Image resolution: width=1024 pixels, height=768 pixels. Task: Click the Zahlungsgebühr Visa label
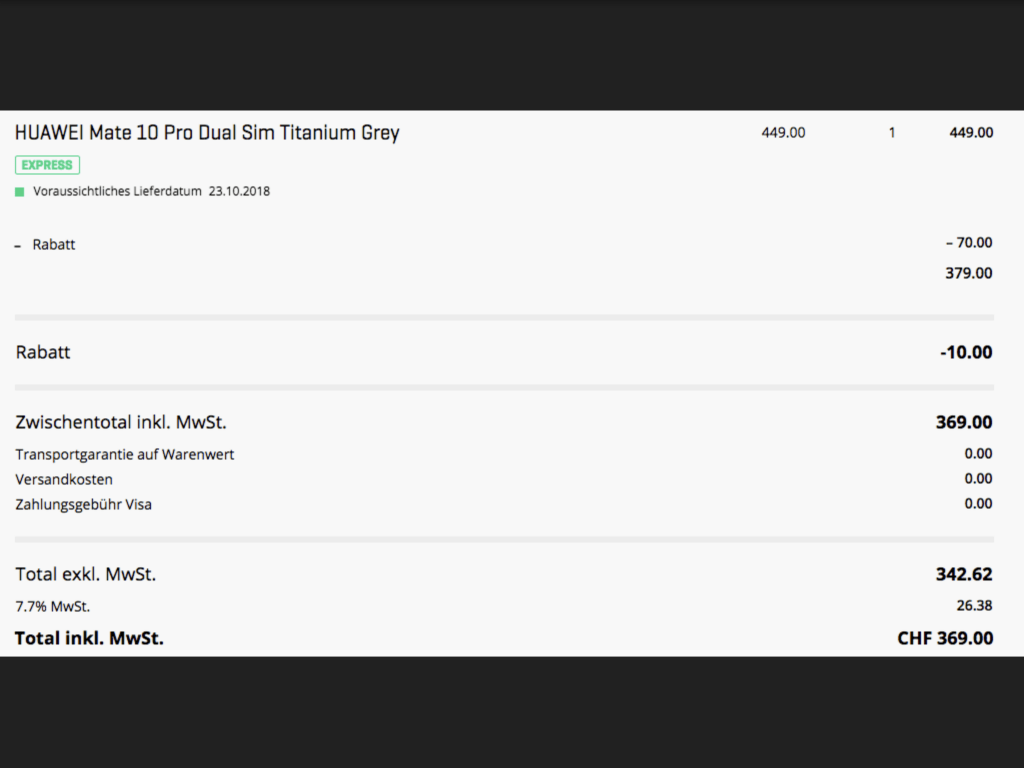click(x=84, y=504)
